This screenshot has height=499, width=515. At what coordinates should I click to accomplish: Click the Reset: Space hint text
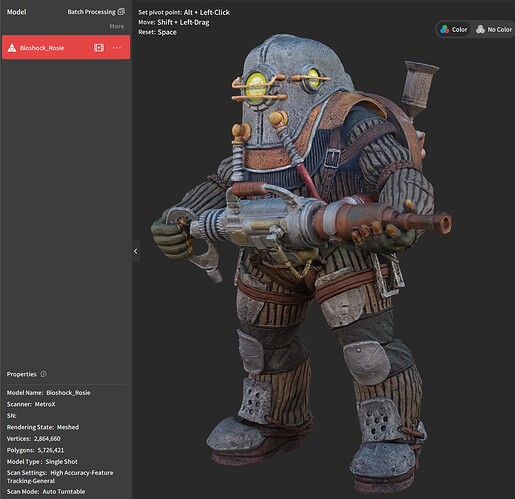pos(157,32)
